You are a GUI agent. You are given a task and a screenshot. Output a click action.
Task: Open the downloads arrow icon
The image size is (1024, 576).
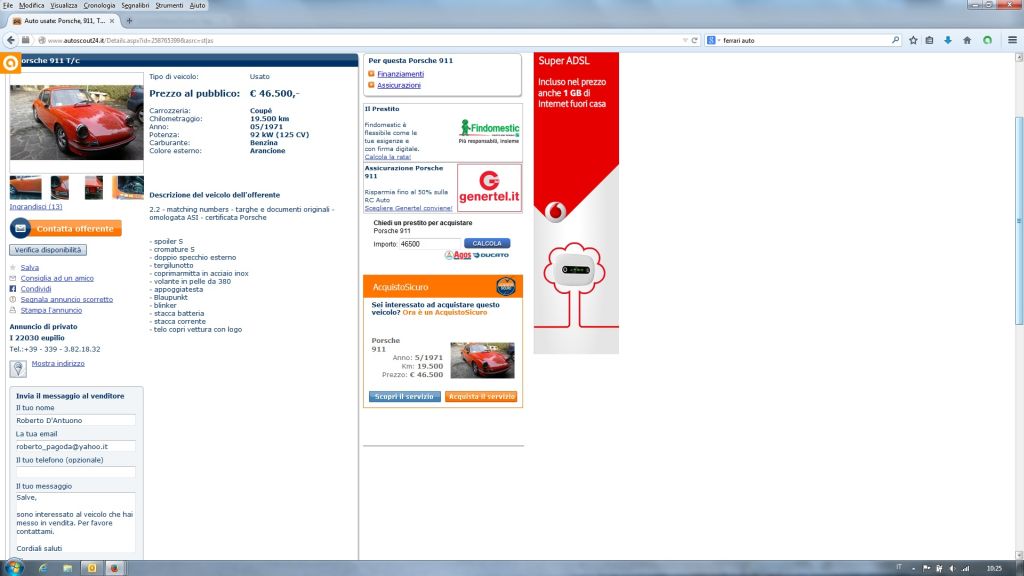click(948, 40)
